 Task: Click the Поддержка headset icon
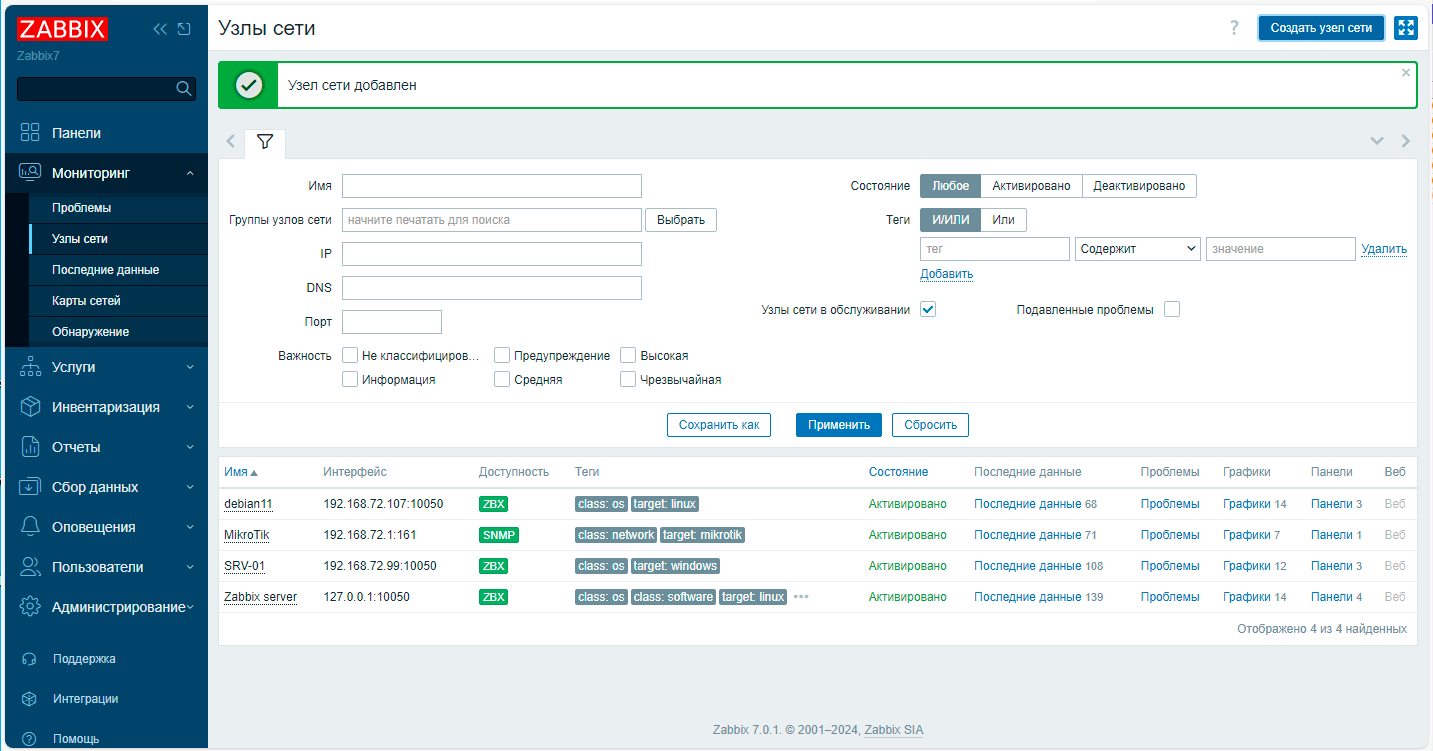click(x=30, y=659)
